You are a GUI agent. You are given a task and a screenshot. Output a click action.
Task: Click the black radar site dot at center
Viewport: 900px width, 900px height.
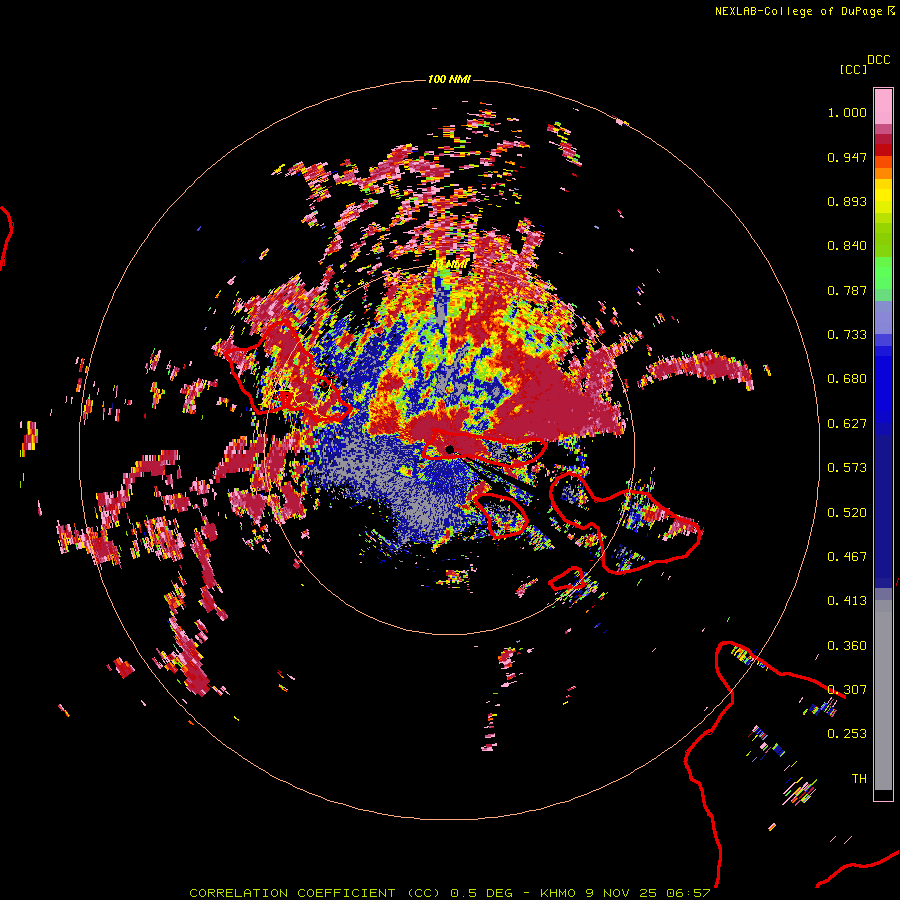click(x=449, y=449)
